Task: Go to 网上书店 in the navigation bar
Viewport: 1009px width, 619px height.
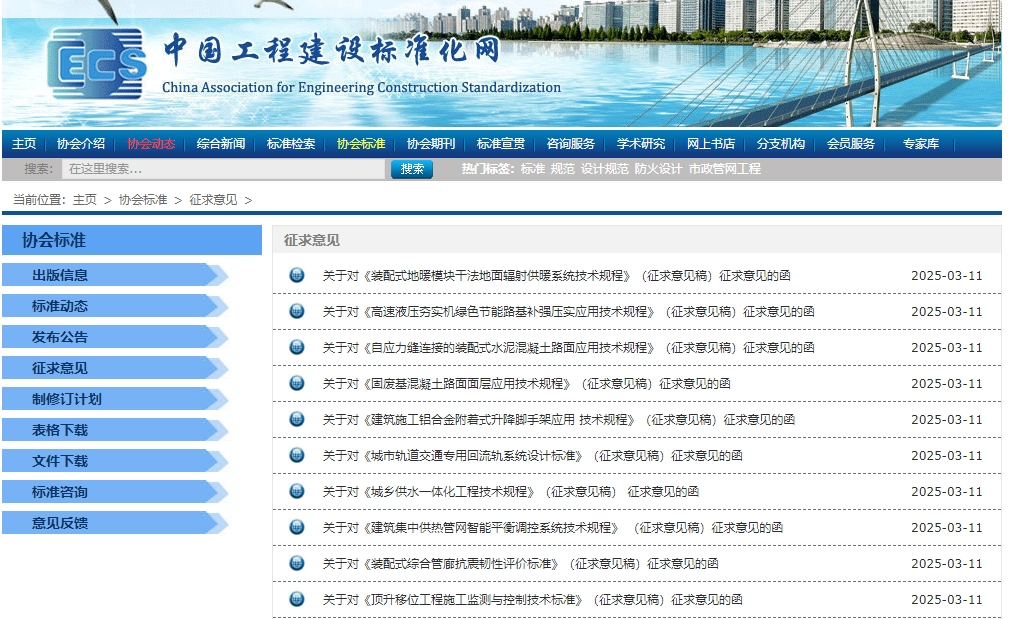Action: pos(711,144)
